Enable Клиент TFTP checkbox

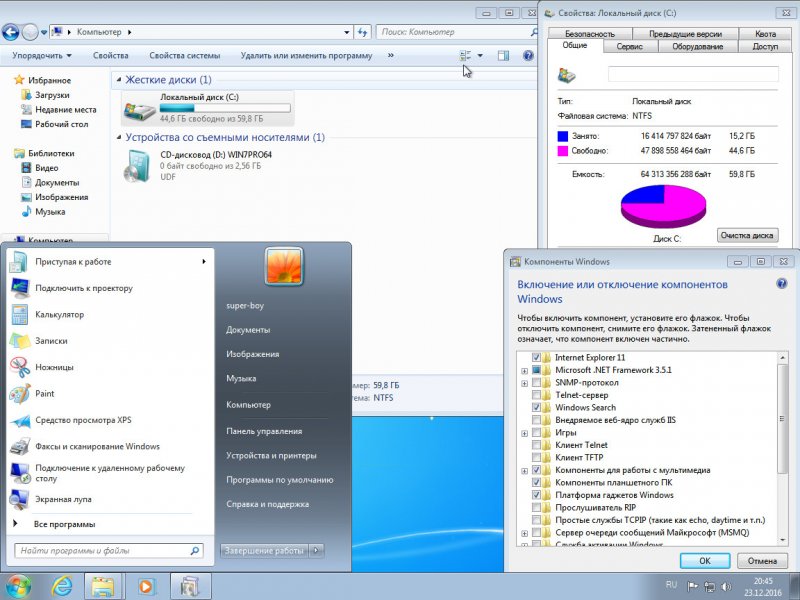(536, 458)
